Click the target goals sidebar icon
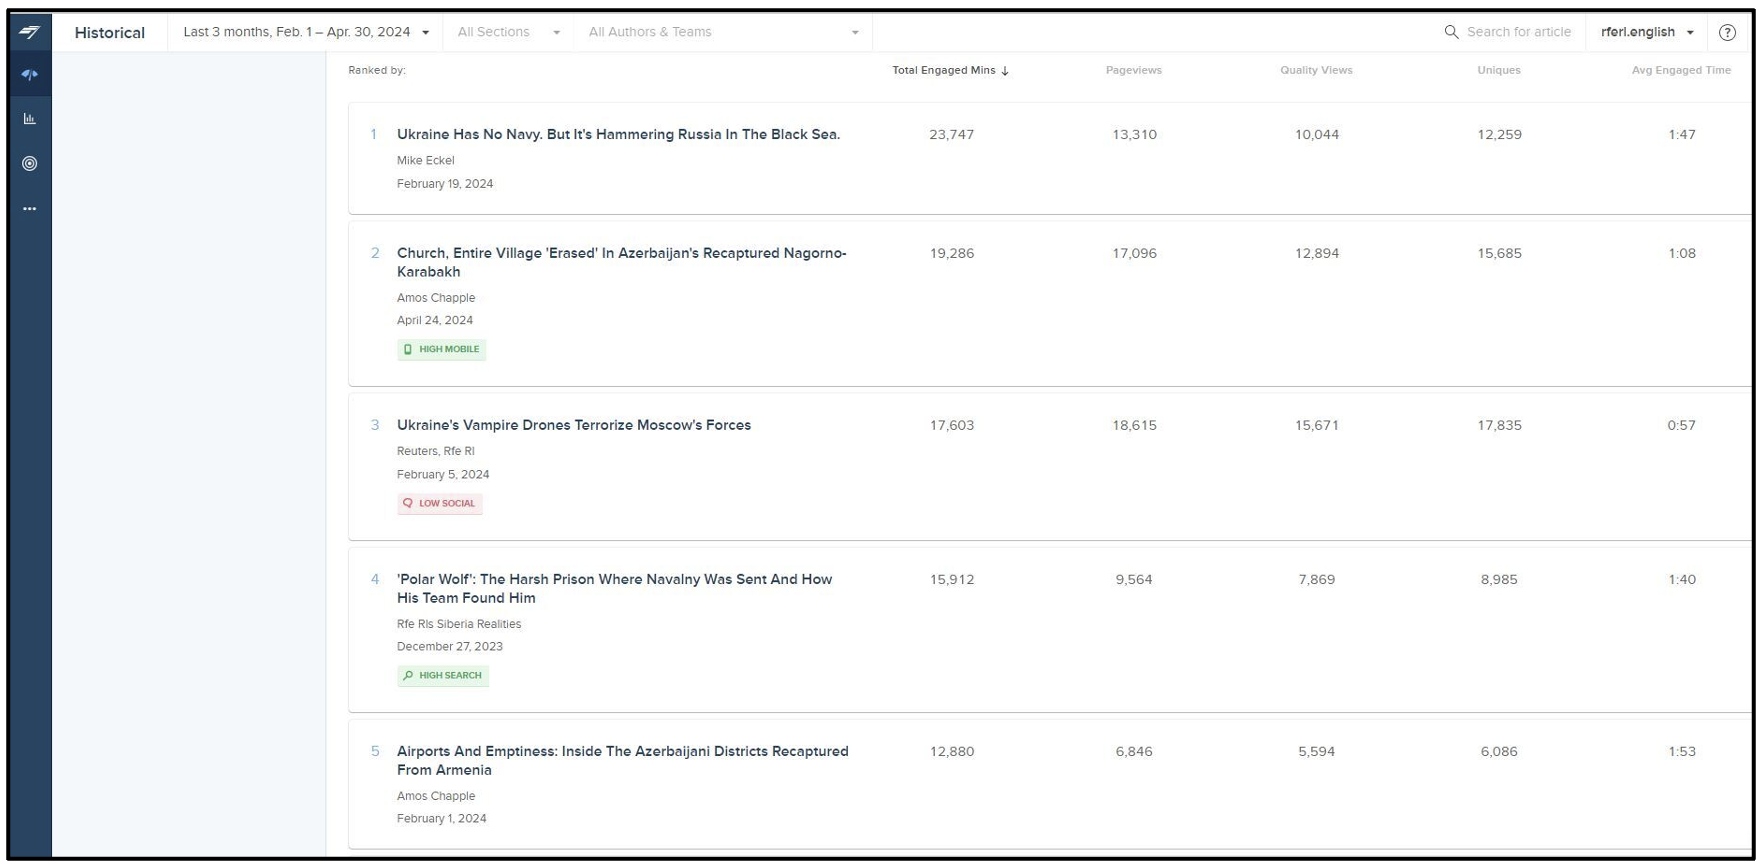 coord(30,163)
